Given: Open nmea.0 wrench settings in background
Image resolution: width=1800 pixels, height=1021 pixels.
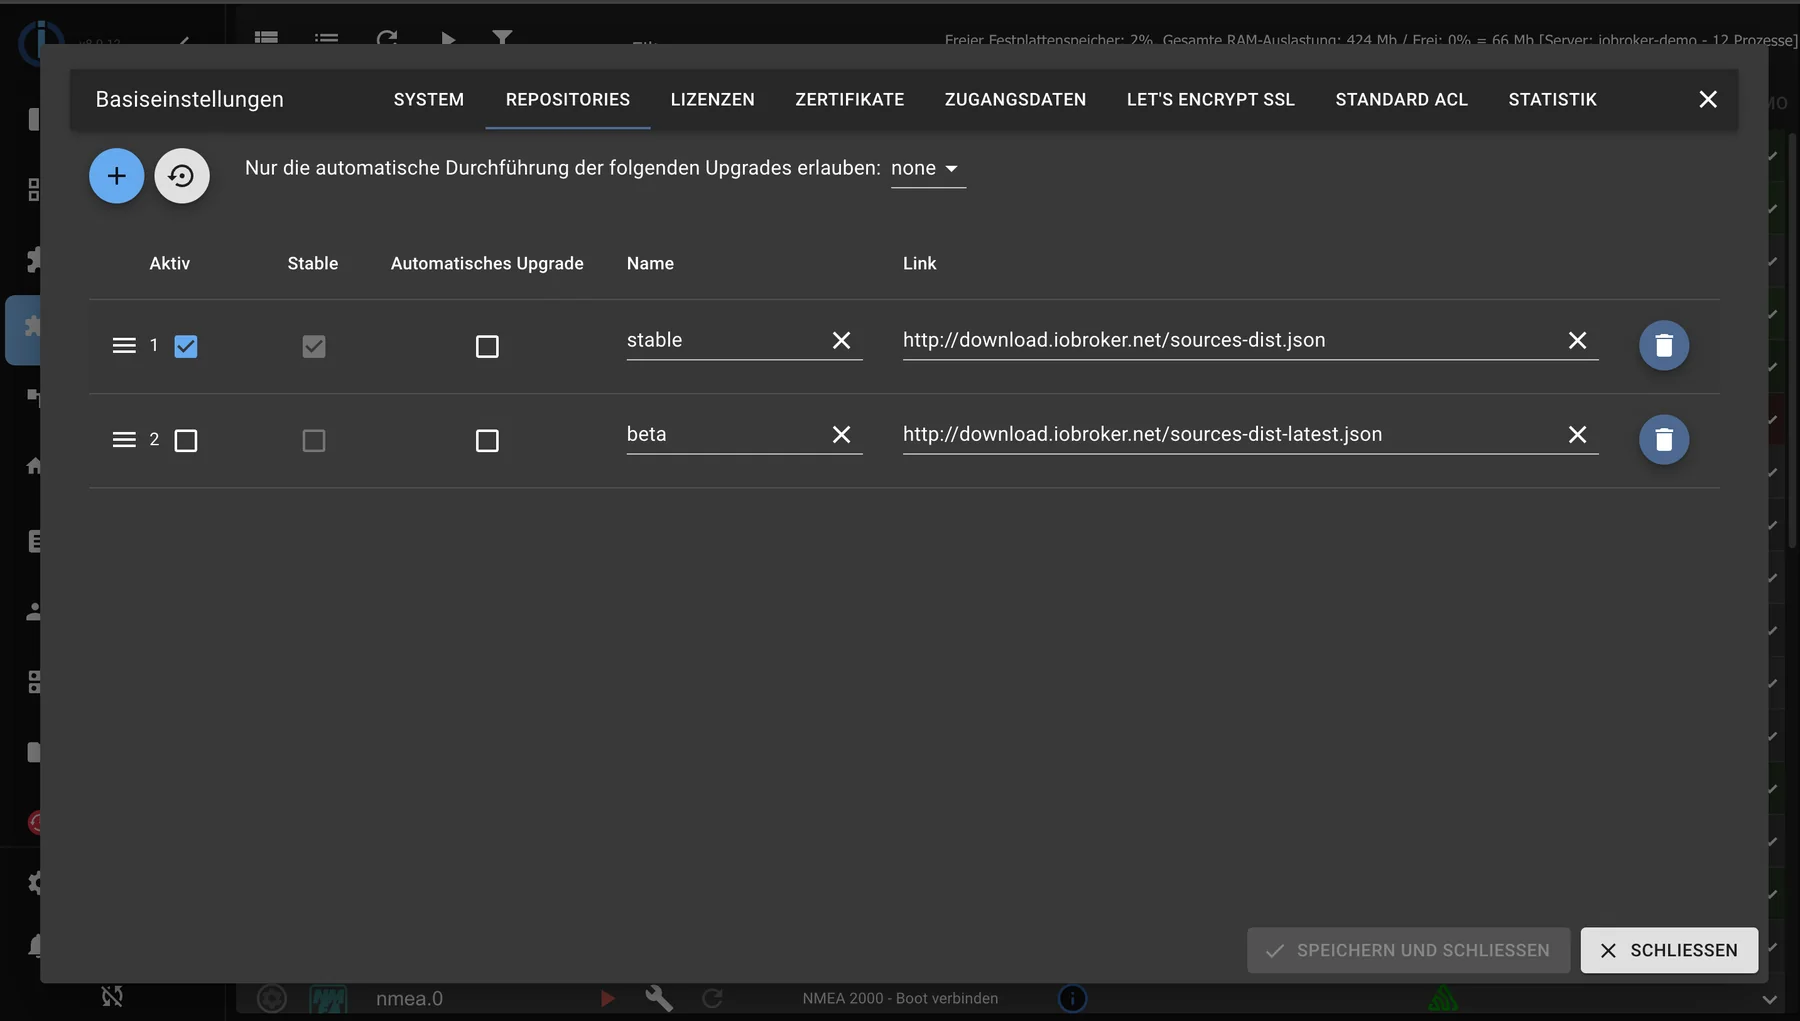Looking at the screenshot, I should pyautogui.click(x=659, y=998).
